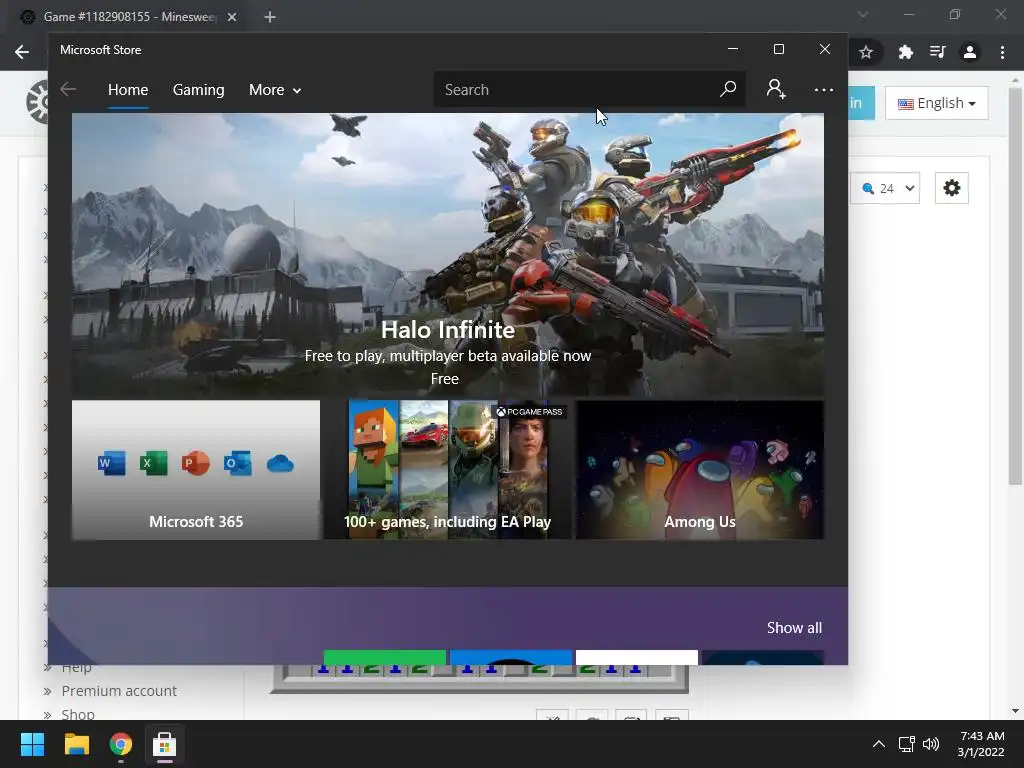Click the PC Game Pass badge
This screenshot has height=768, width=1024.
tap(530, 411)
